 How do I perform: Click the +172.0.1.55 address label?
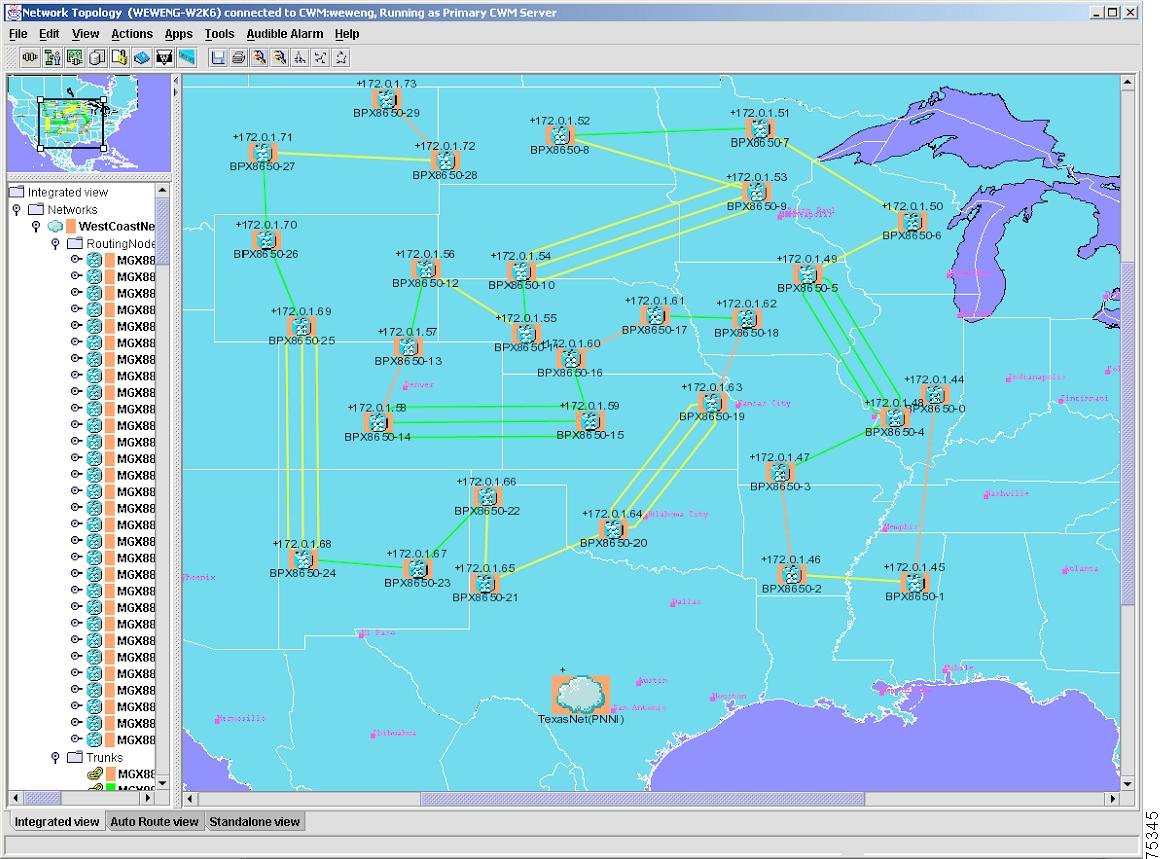526,317
